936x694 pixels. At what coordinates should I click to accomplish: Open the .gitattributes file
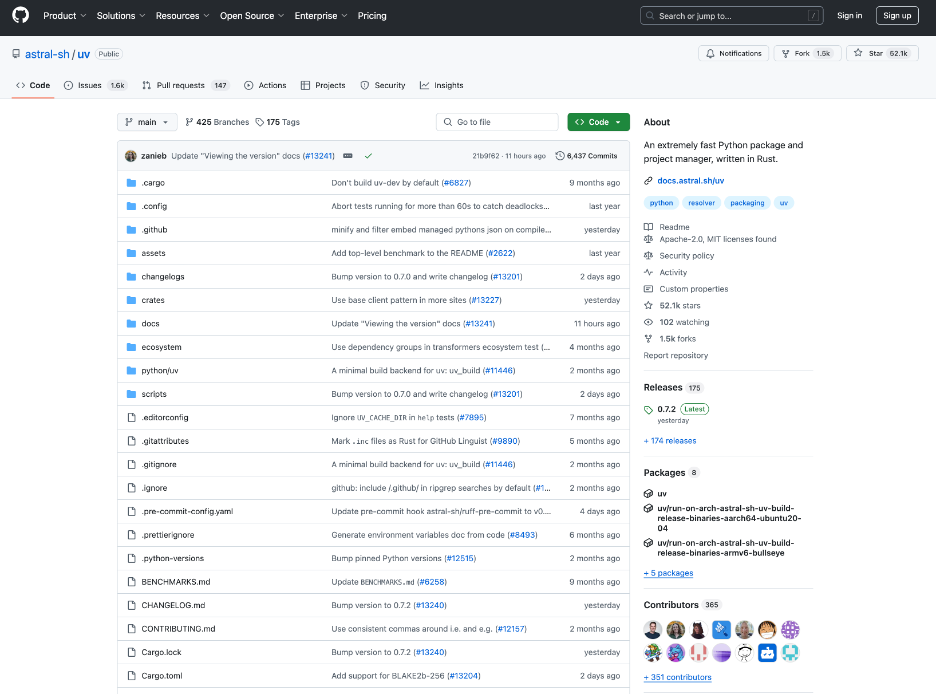coord(165,441)
